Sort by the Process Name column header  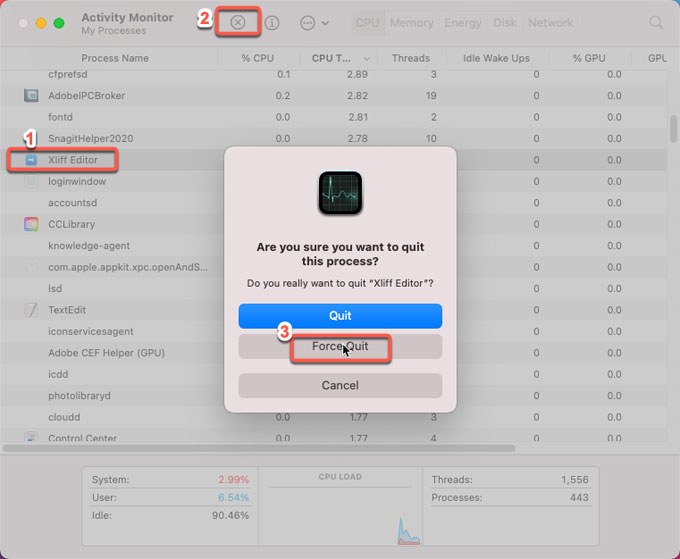115,58
